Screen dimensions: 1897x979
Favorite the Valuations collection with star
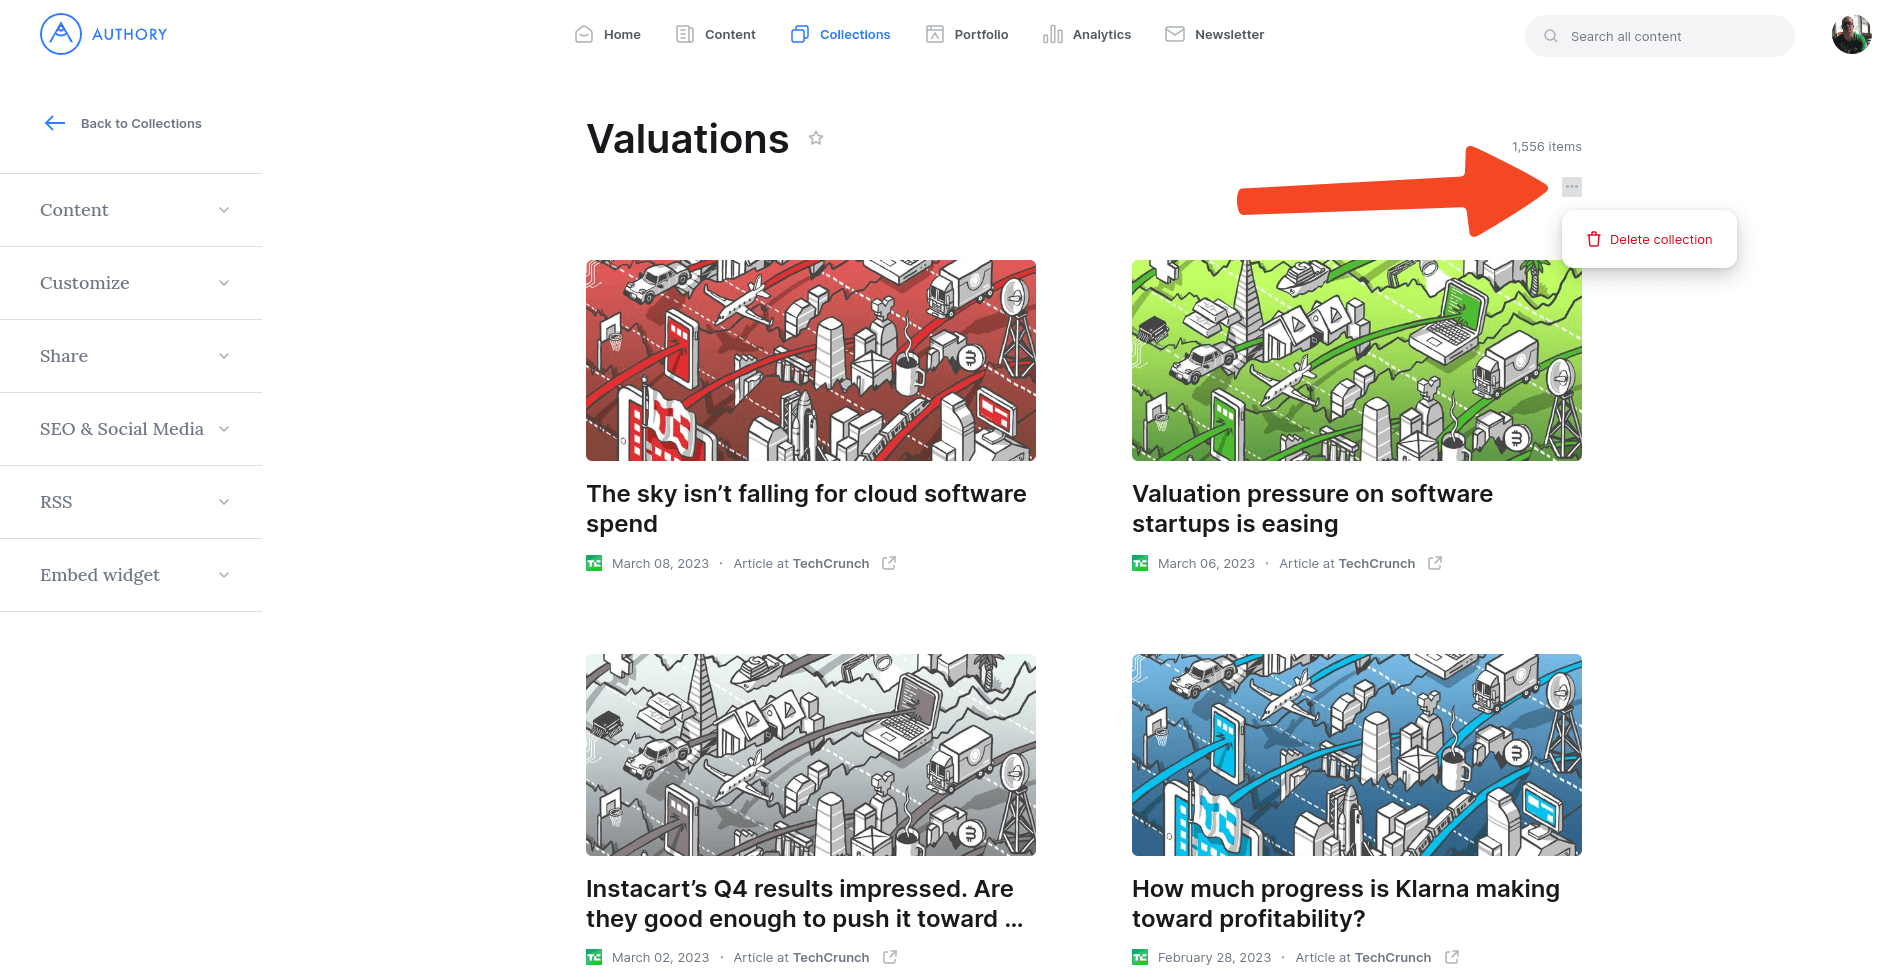click(x=816, y=138)
